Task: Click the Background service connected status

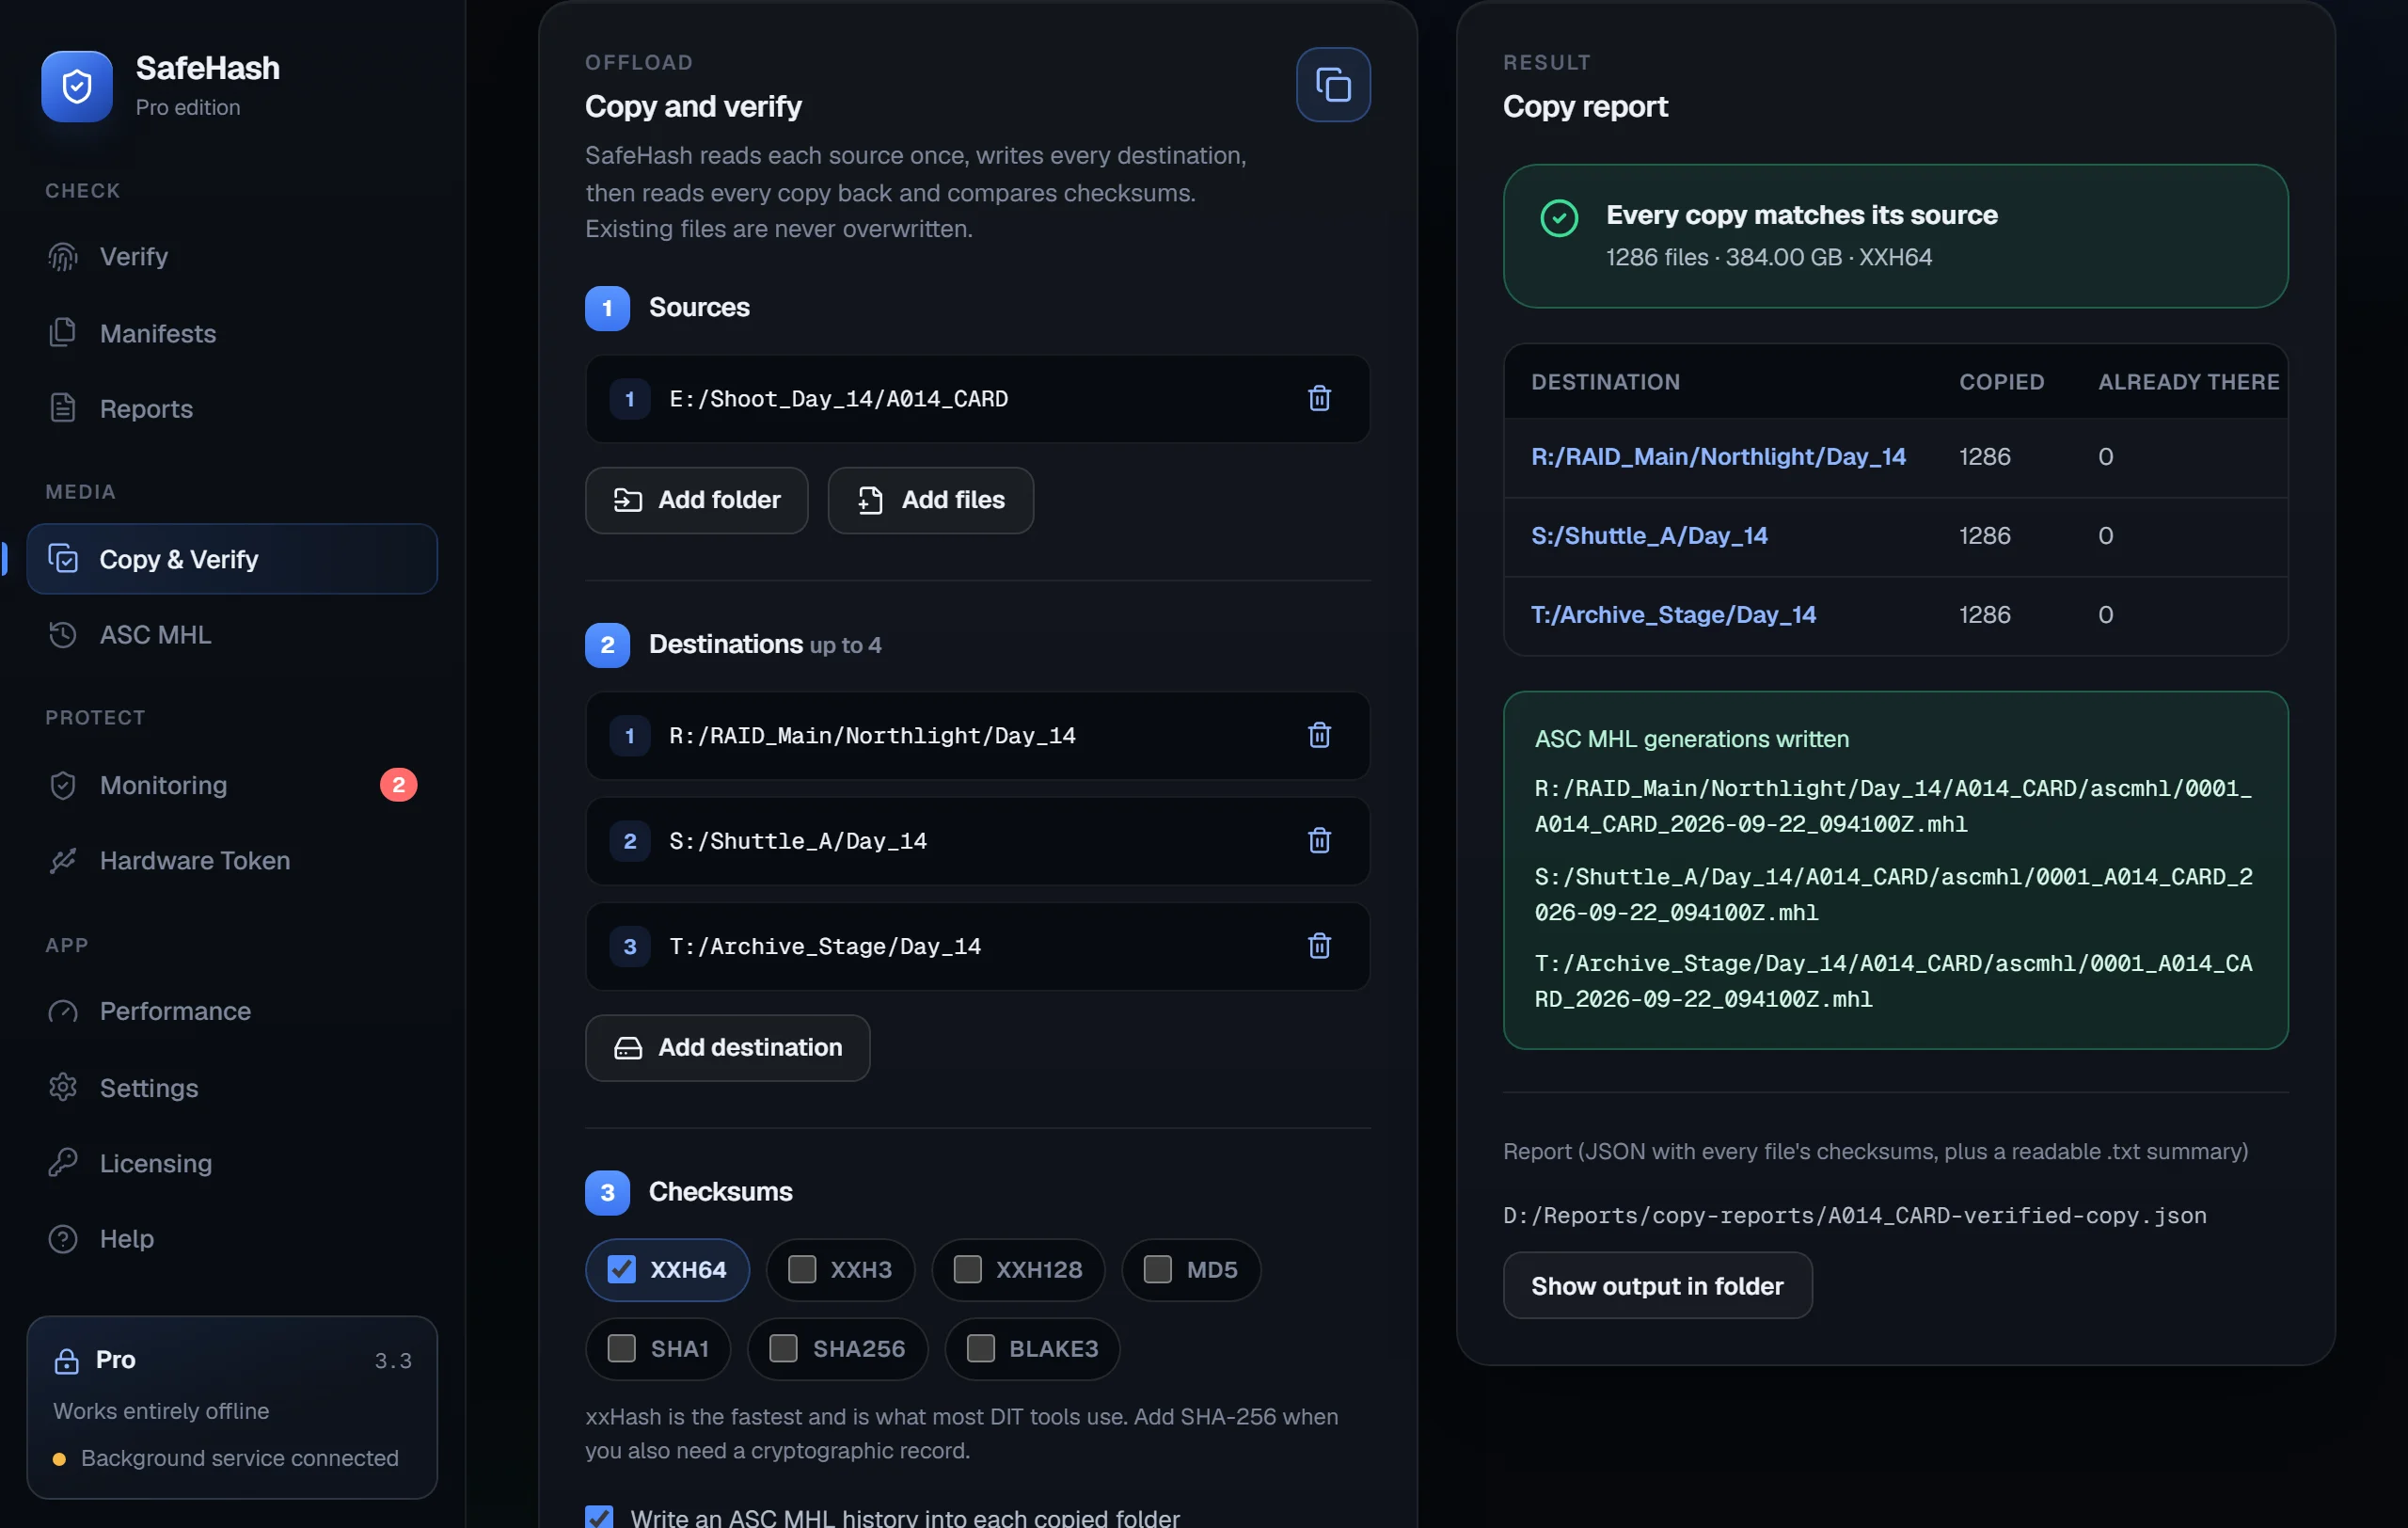Action: pyautogui.click(x=226, y=1458)
